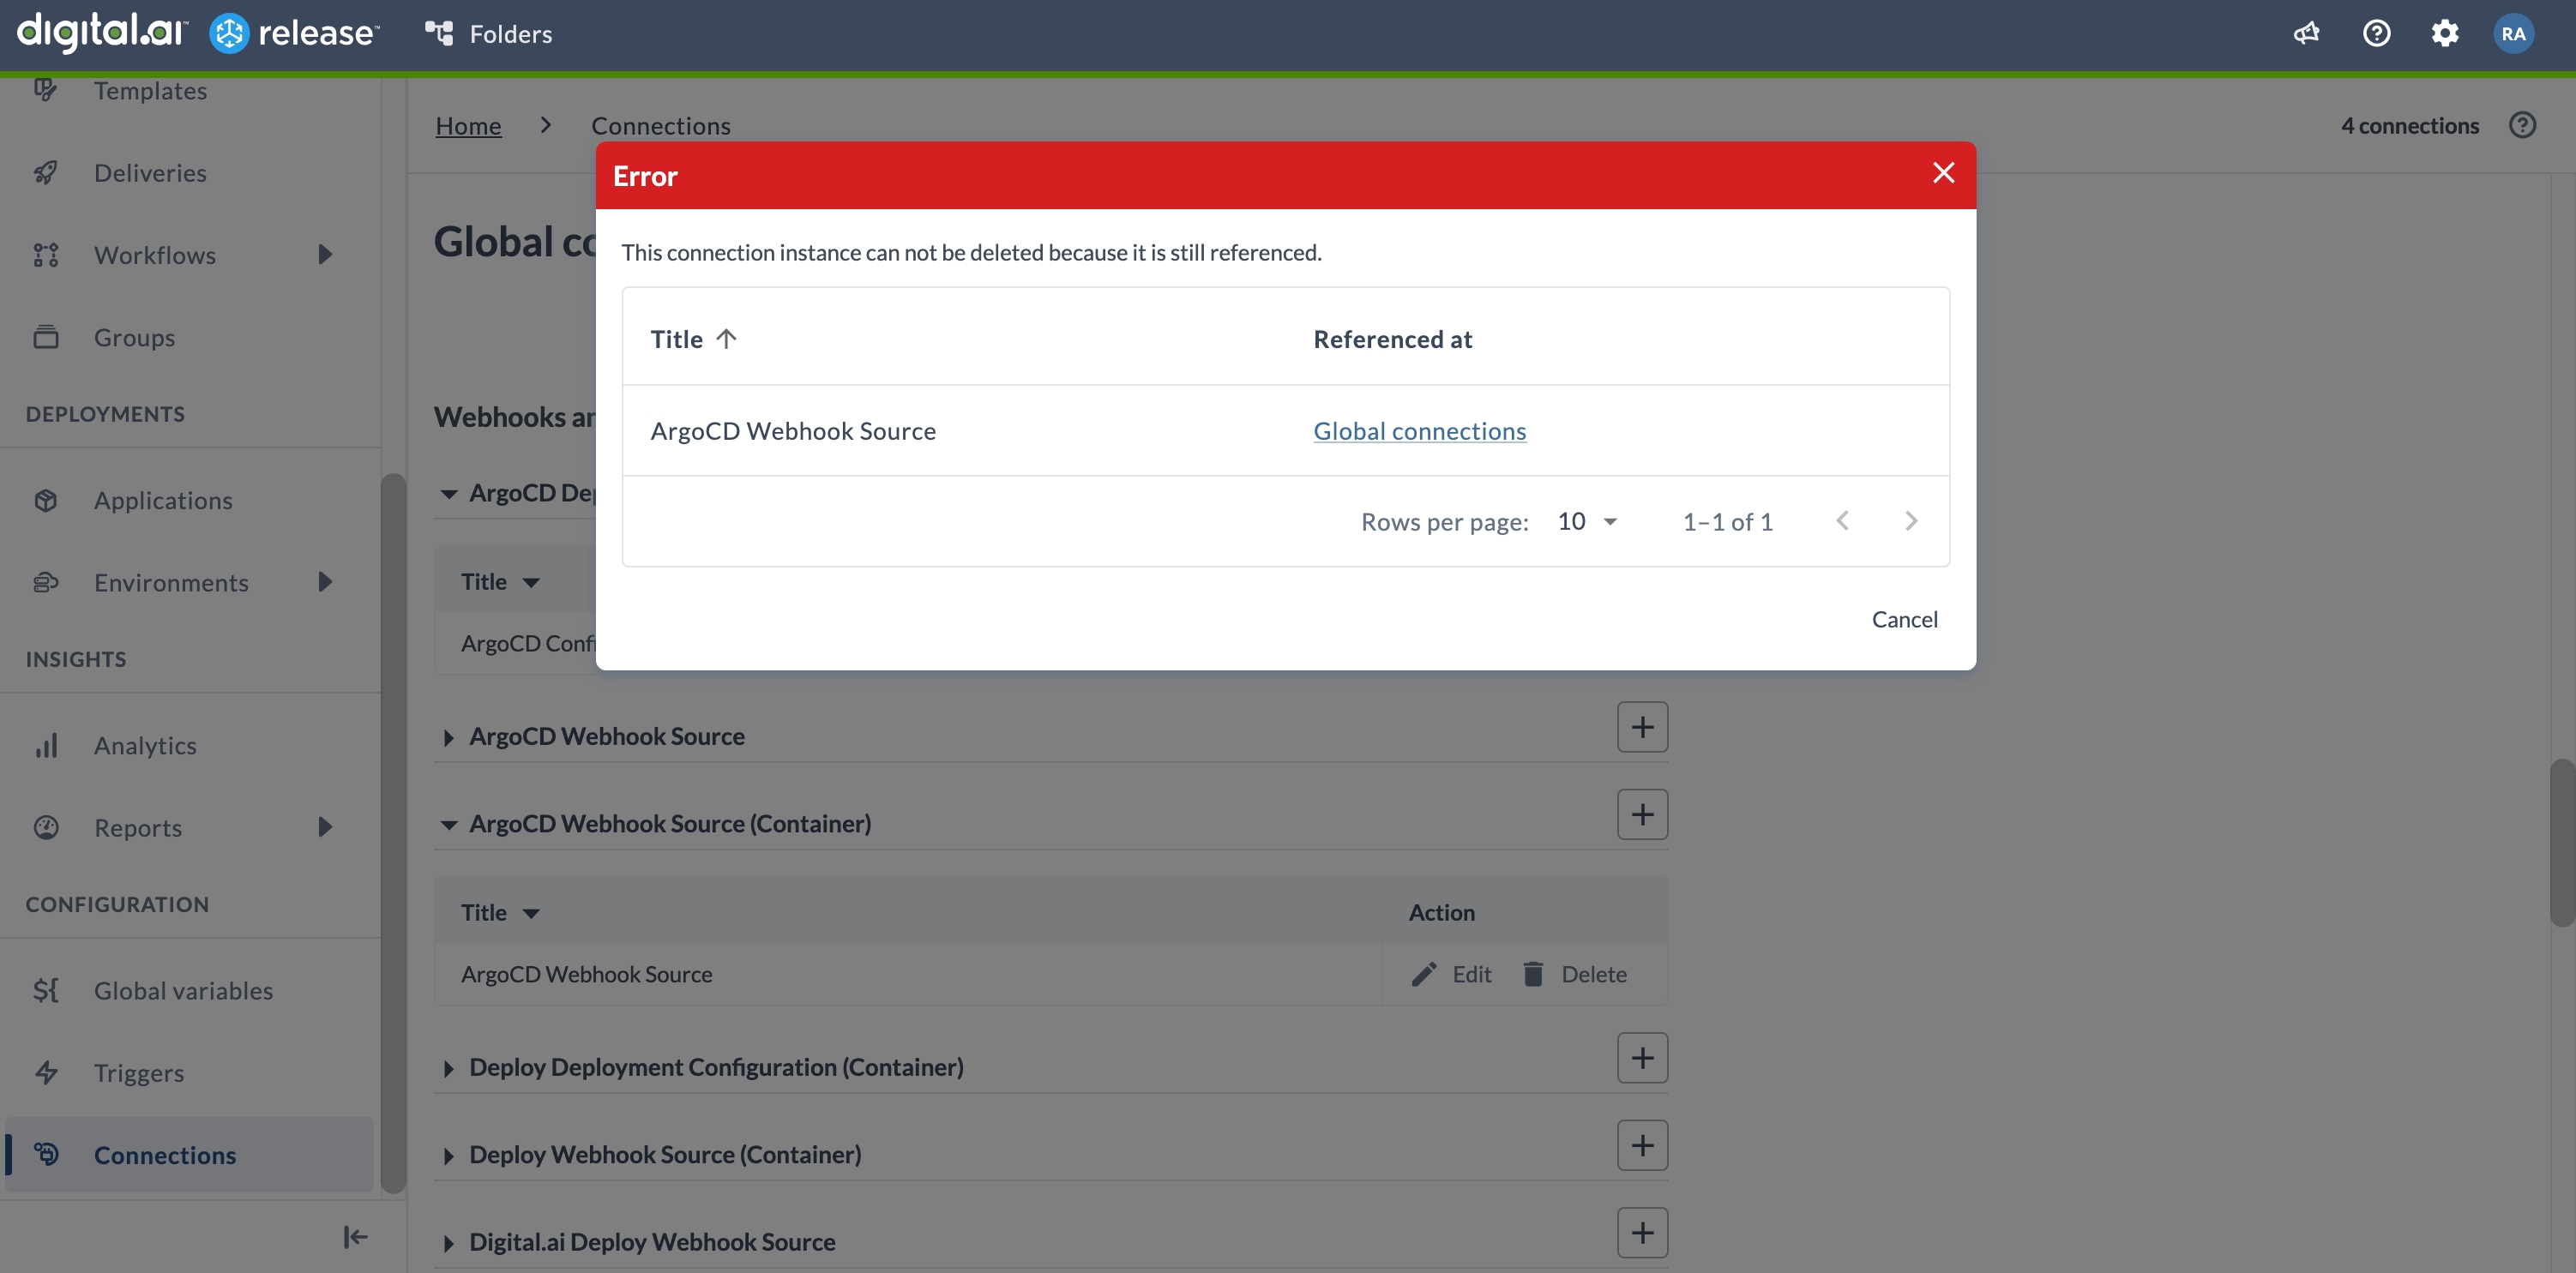This screenshot has width=2576, height=1273.
Task: Open Rows per page dropdown
Action: [1587, 521]
